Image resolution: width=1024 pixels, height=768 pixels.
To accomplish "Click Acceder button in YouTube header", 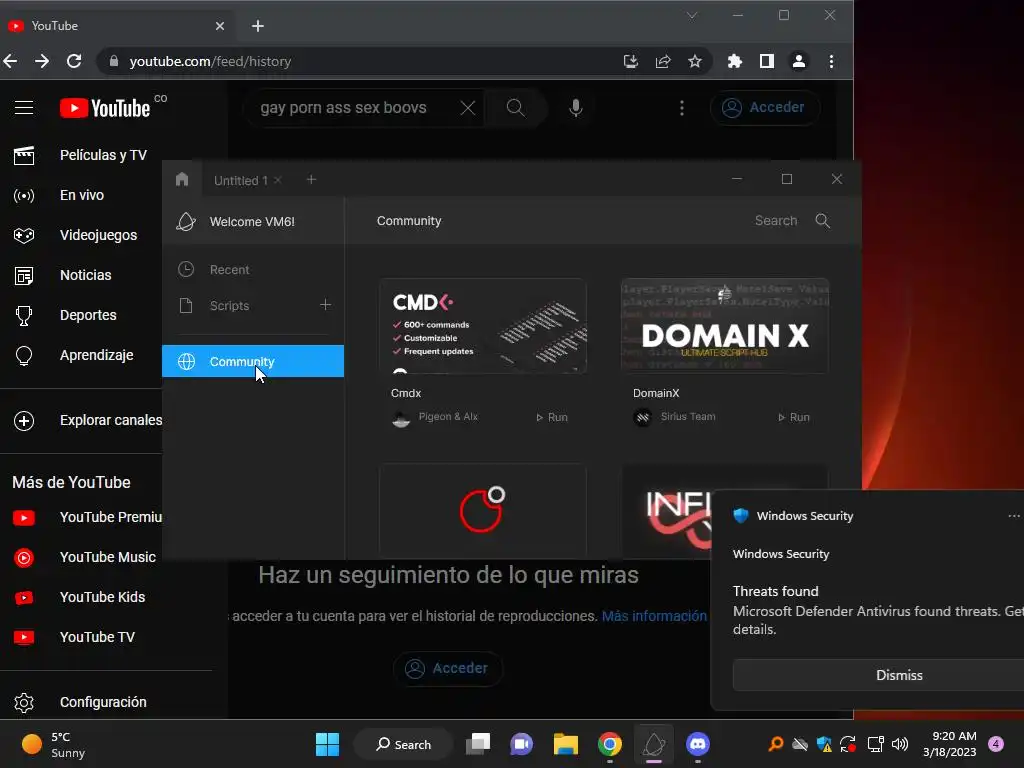I will (x=763, y=108).
